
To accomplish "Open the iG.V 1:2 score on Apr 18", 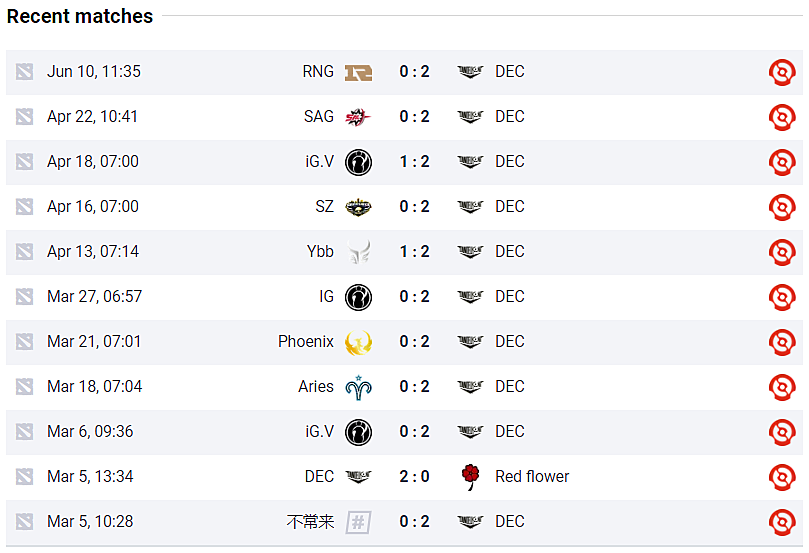I will [x=414, y=161].
